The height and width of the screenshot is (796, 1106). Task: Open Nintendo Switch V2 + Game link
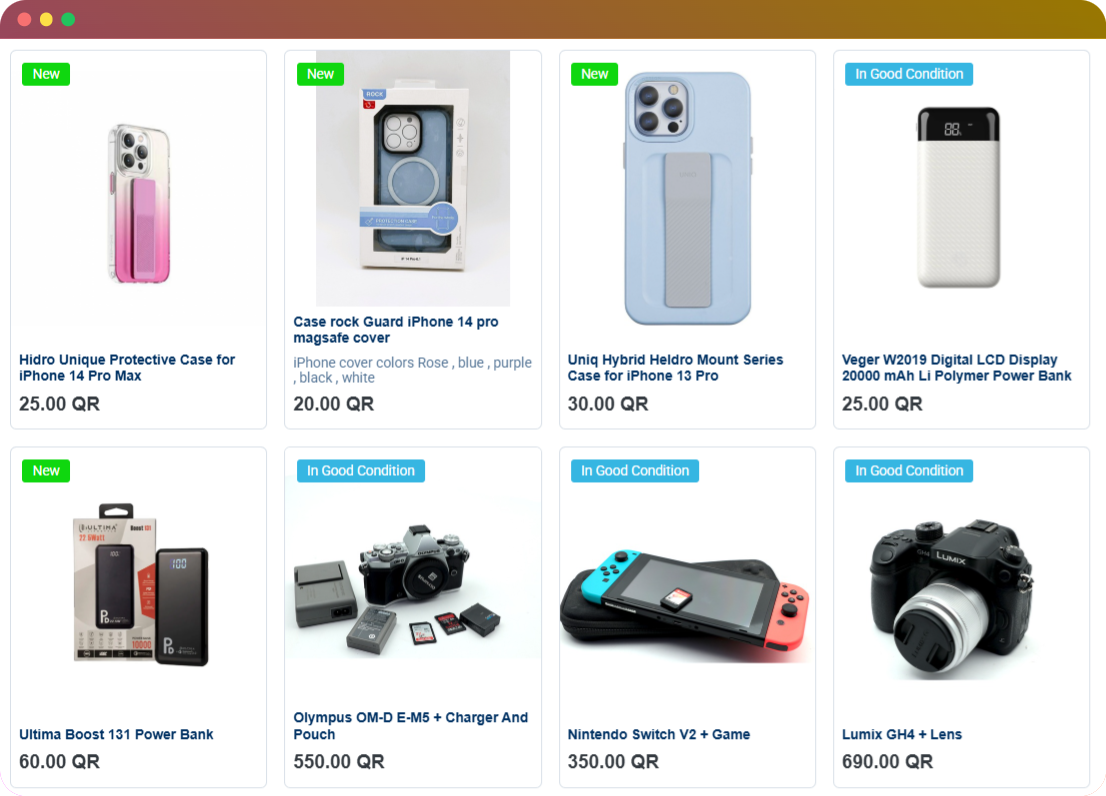[659, 734]
